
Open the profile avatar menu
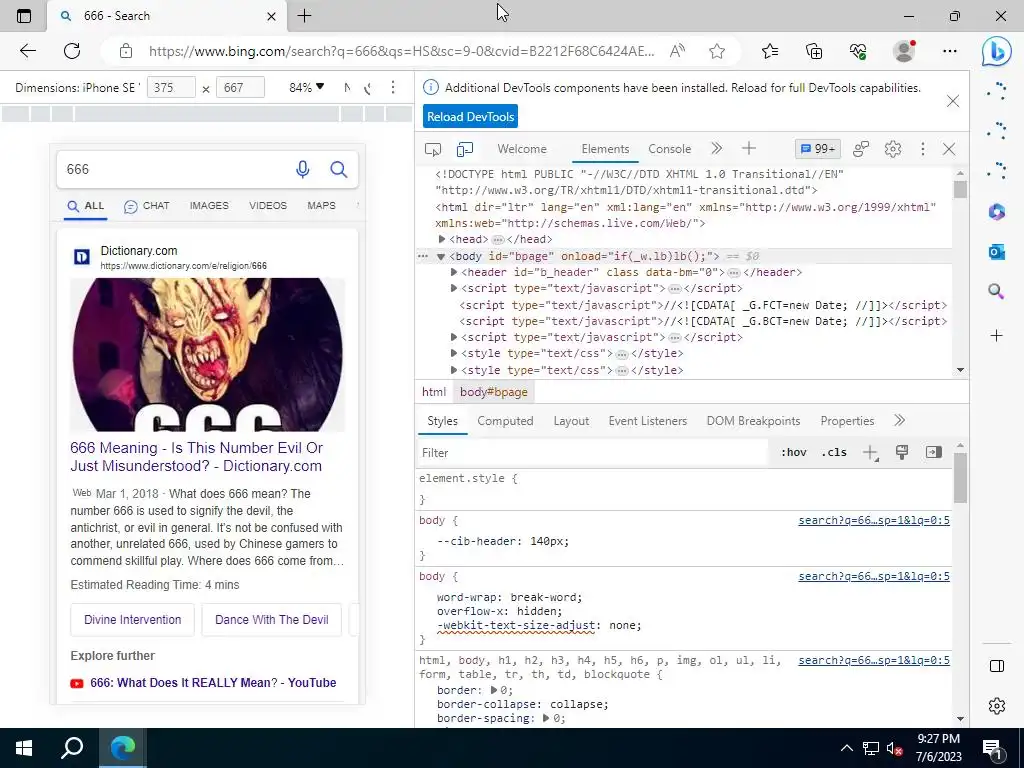coord(904,51)
